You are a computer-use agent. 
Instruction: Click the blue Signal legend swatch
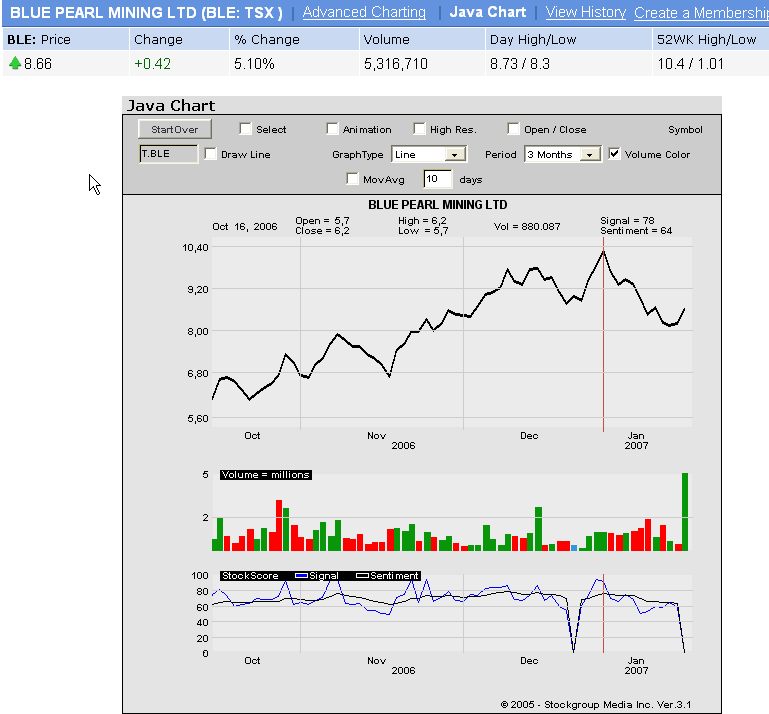click(301, 576)
